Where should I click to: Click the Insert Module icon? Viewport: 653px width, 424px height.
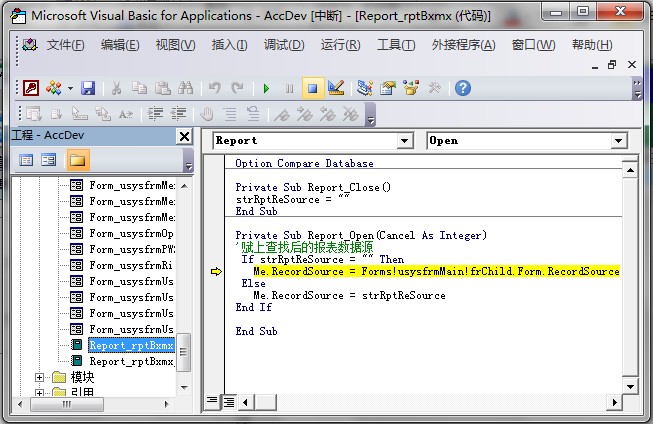54,88
